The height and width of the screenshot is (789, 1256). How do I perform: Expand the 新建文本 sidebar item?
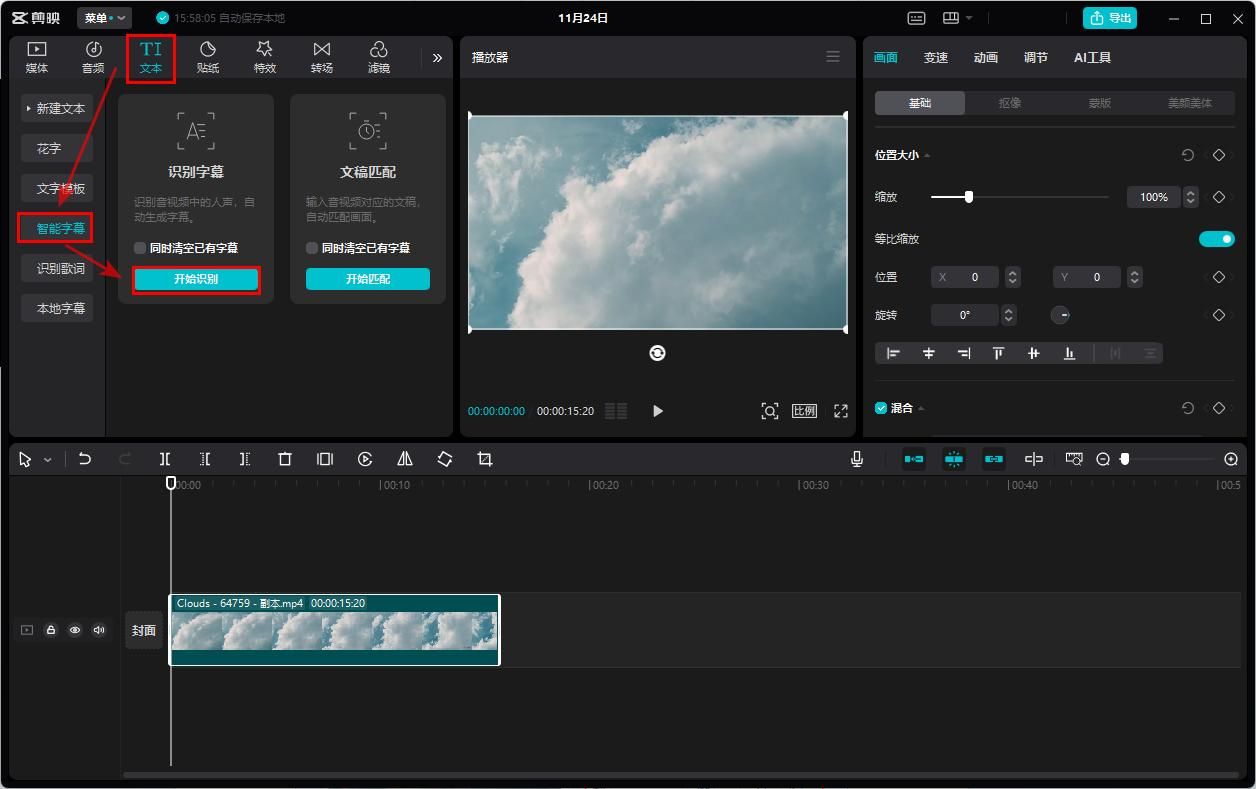coord(57,108)
